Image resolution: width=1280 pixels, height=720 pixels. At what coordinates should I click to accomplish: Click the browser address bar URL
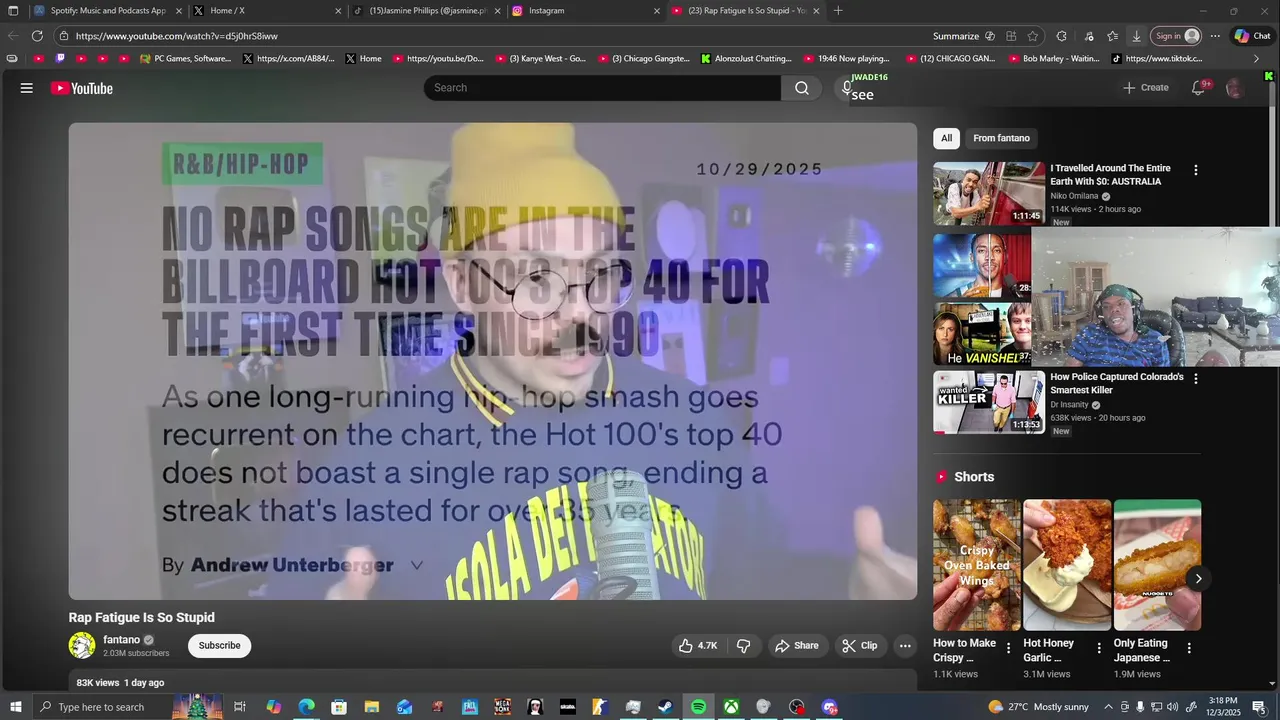pos(177,36)
